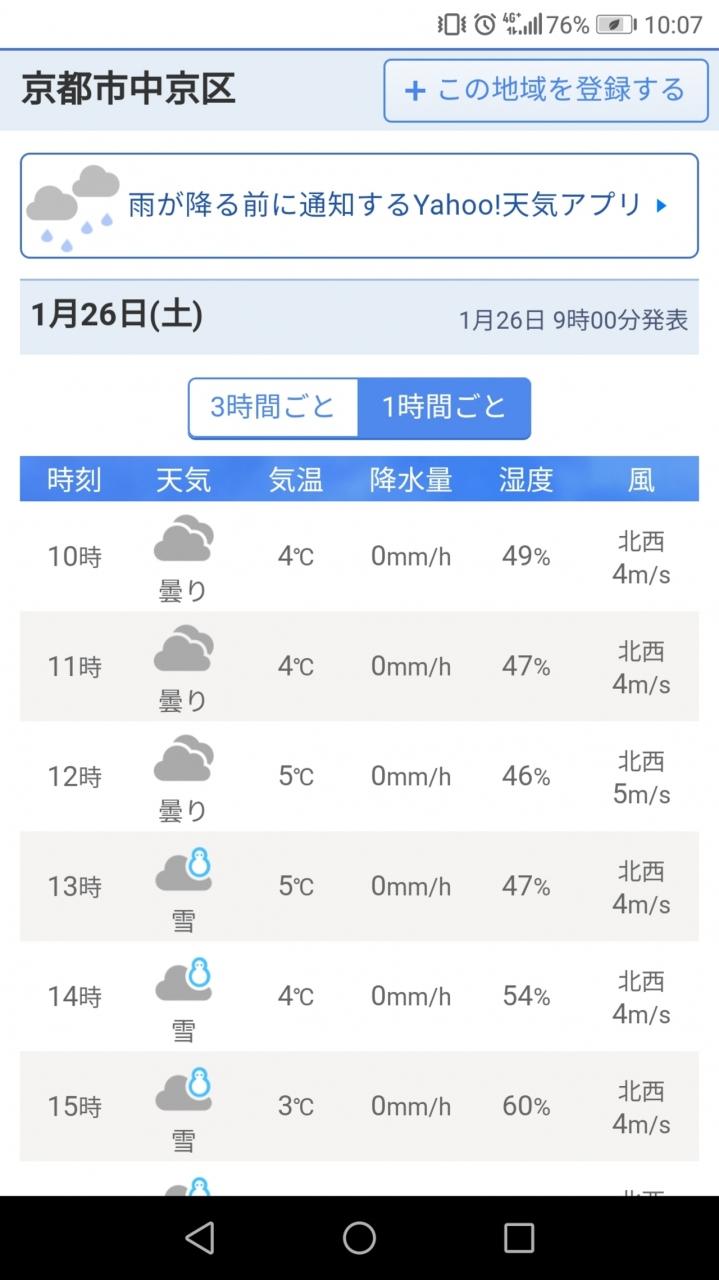Tap the cloudy icon in the 11時 row
The image size is (719, 1280).
pos(184,648)
